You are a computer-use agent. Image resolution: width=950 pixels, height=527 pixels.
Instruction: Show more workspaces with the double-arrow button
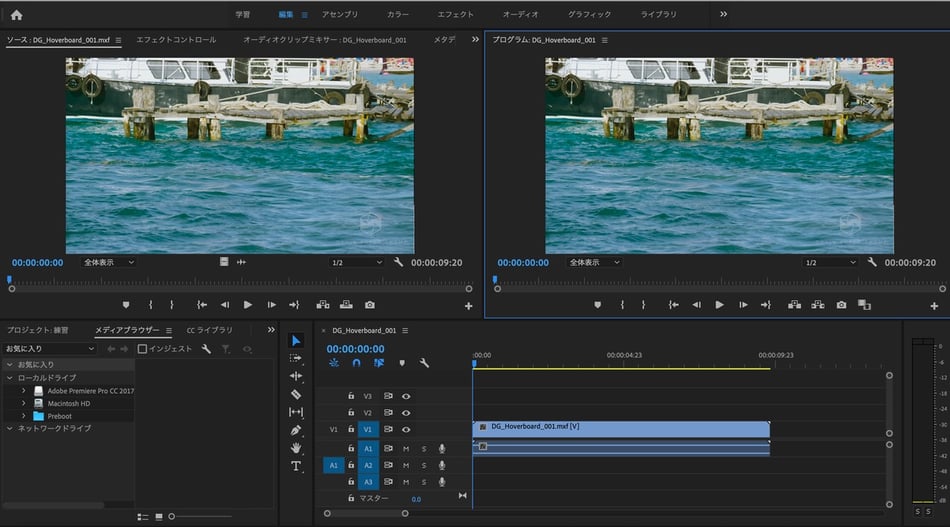(723, 15)
